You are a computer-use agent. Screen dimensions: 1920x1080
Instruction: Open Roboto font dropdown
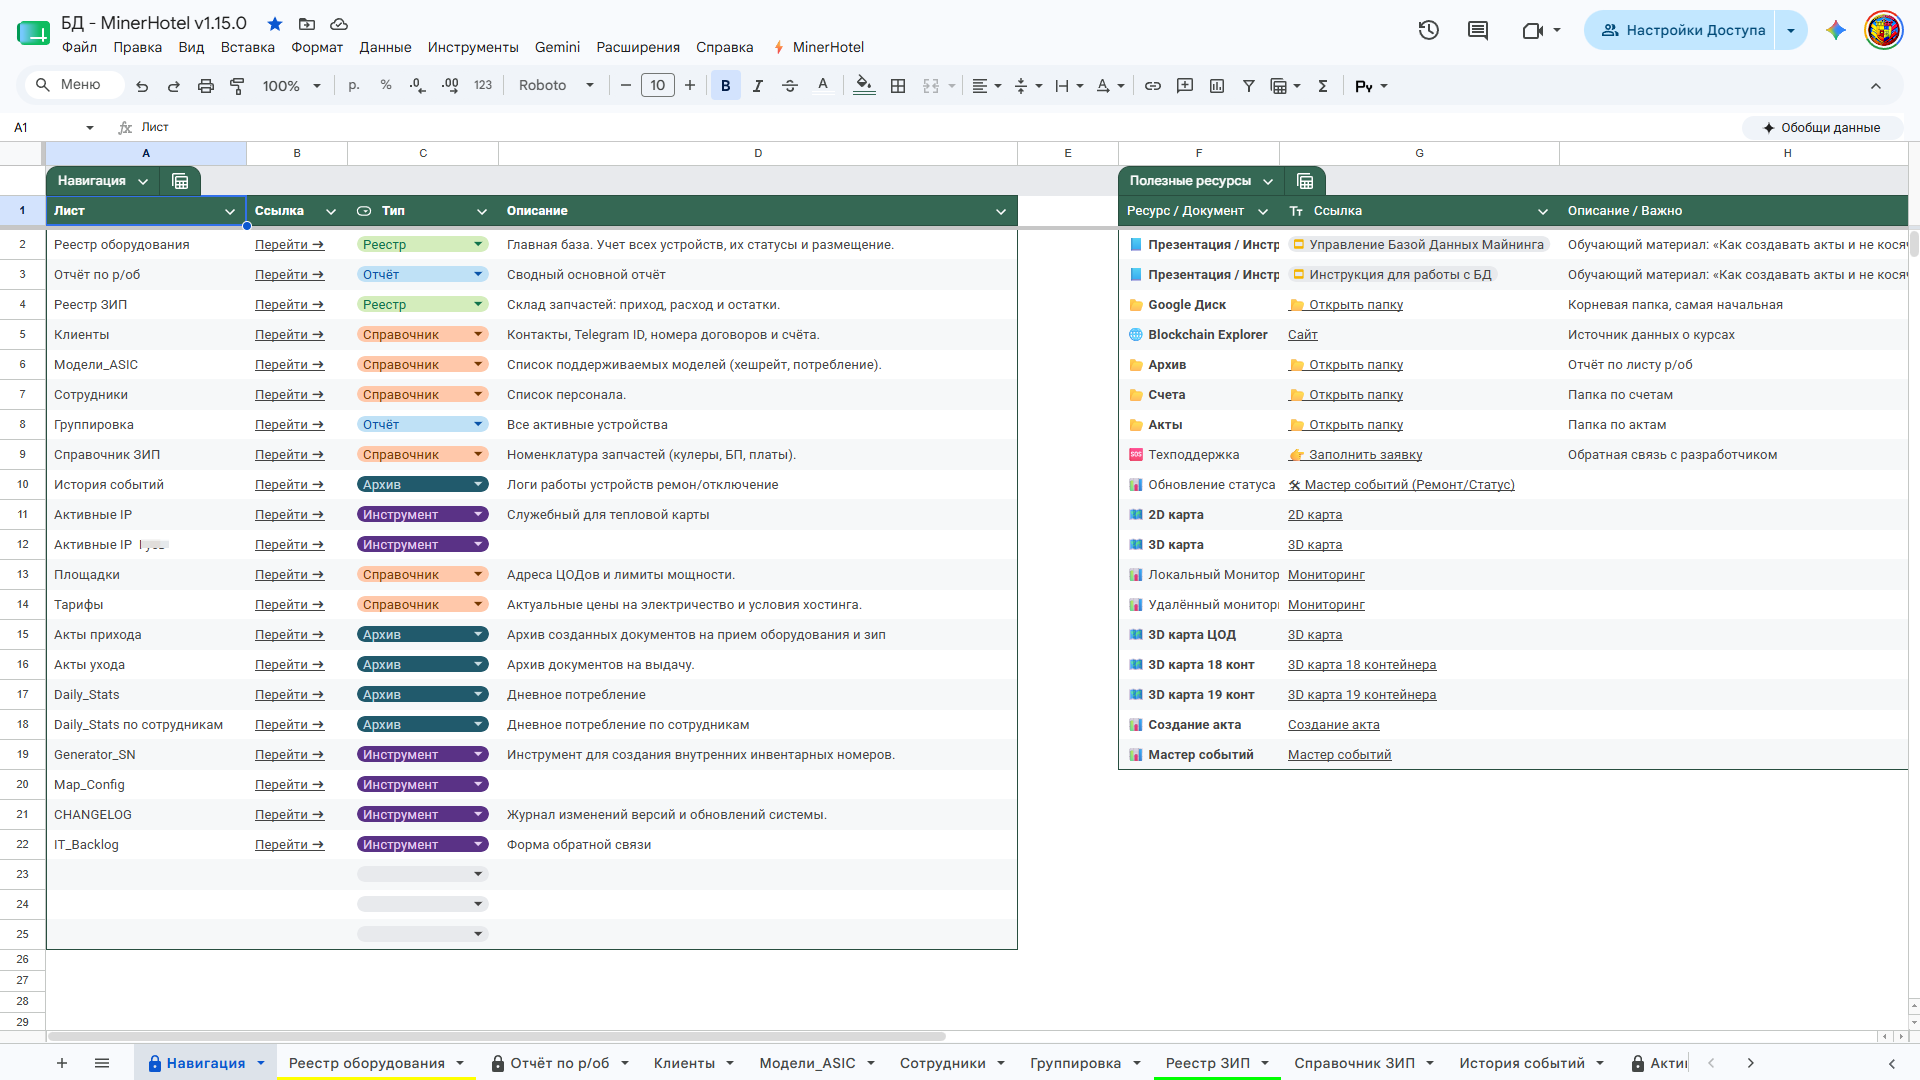tap(556, 86)
